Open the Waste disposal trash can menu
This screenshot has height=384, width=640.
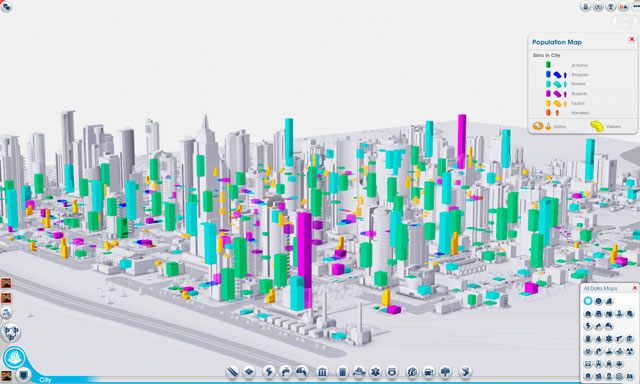[342, 372]
